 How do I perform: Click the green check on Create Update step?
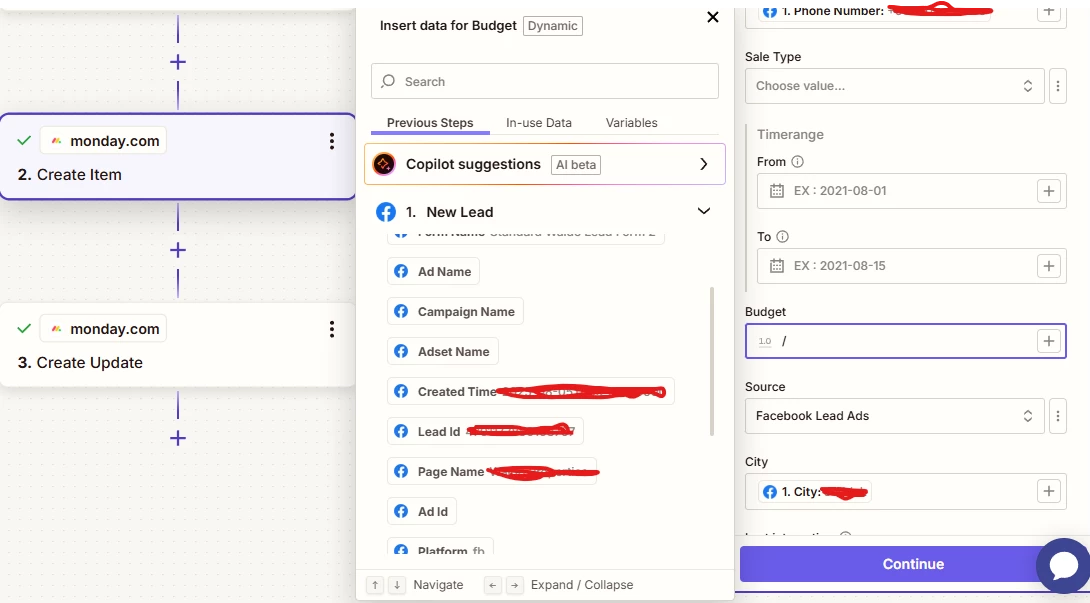pyautogui.click(x=24, y=329)
